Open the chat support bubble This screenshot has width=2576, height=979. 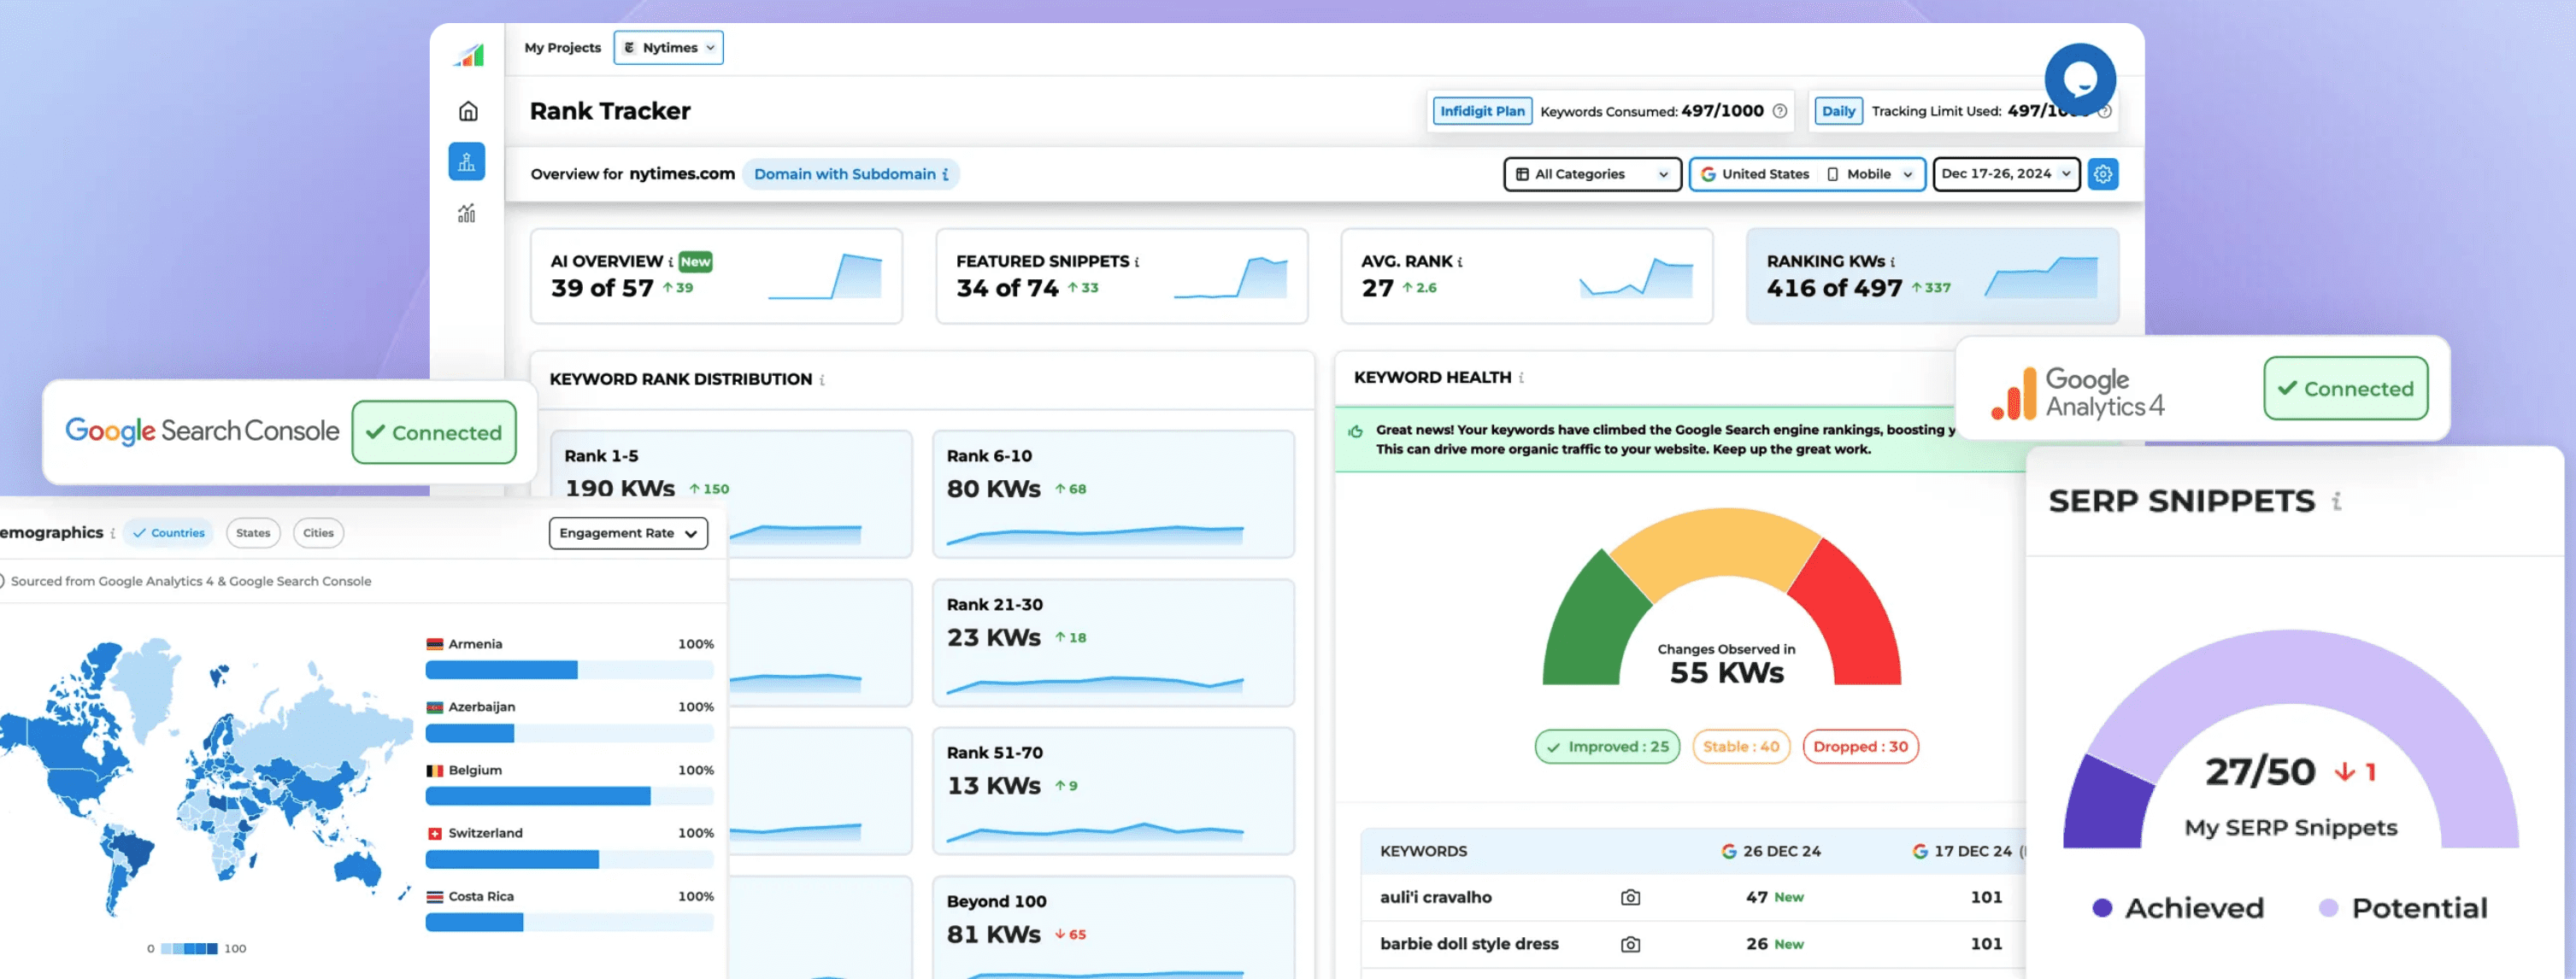click(2080, 79)
